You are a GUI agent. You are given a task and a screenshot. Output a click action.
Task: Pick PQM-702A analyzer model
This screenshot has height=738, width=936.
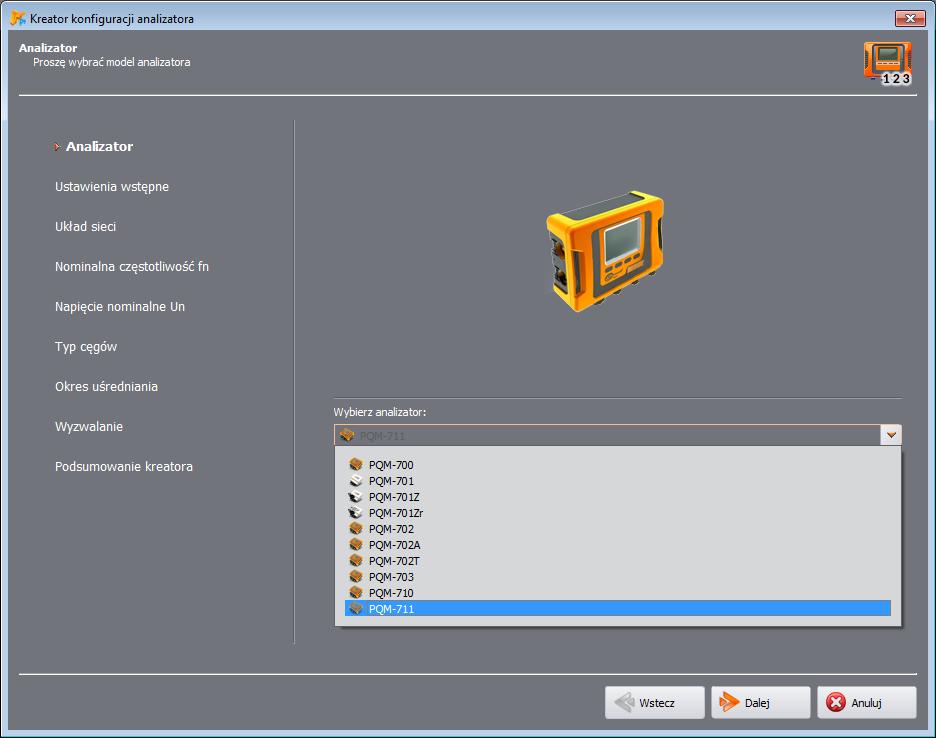coord(618,545)
